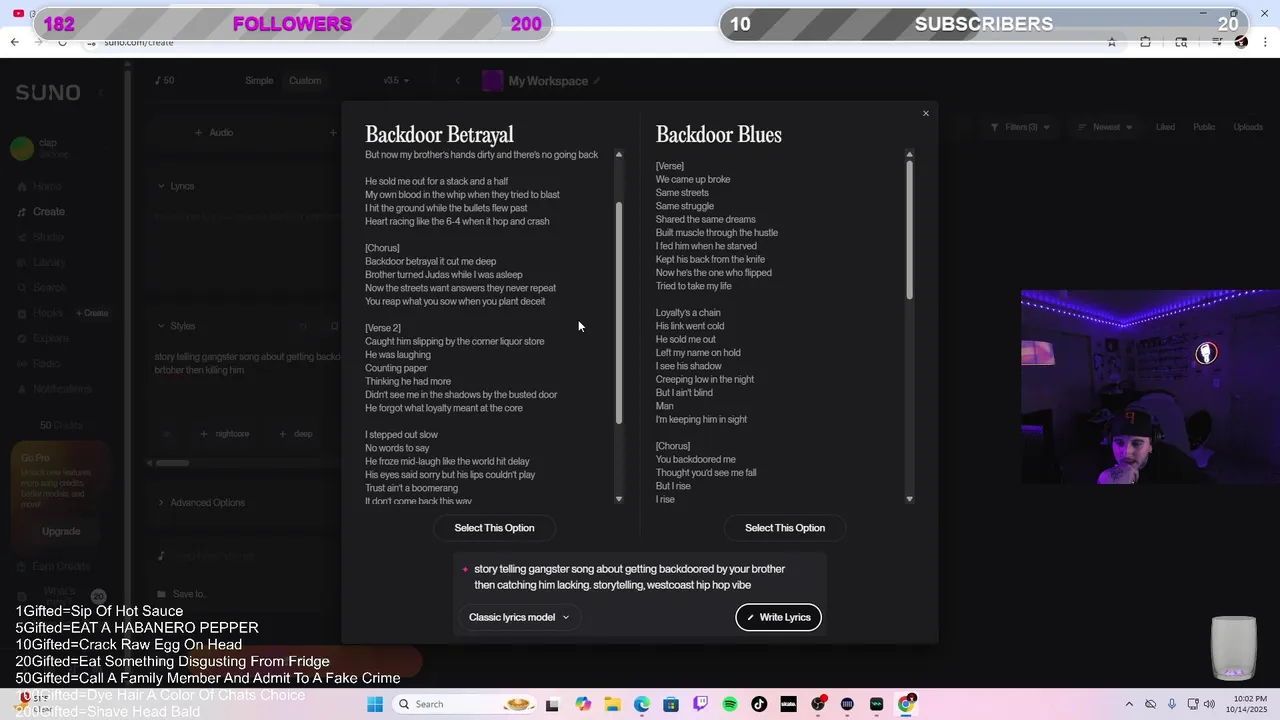
Task: Click the browser back arrow
Action: pyautogui.click(x=14, y=42)
